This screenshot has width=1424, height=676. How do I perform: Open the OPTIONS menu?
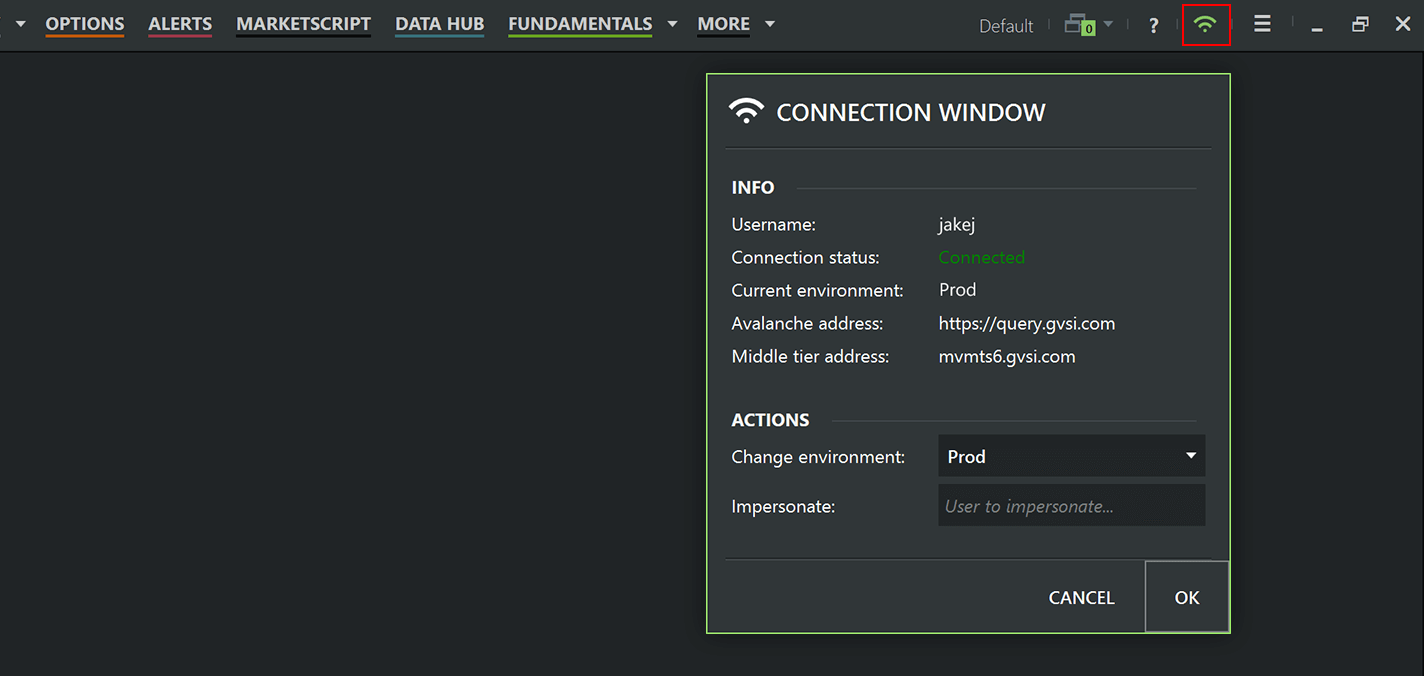[x=85, y=24]
